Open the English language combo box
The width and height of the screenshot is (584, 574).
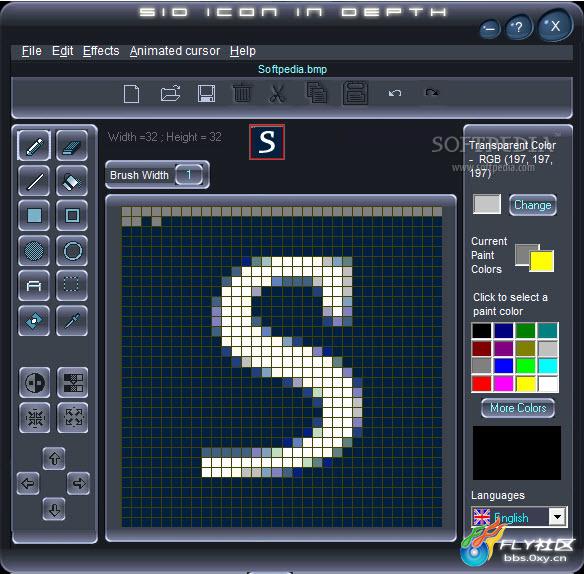(x=519, y=517)
